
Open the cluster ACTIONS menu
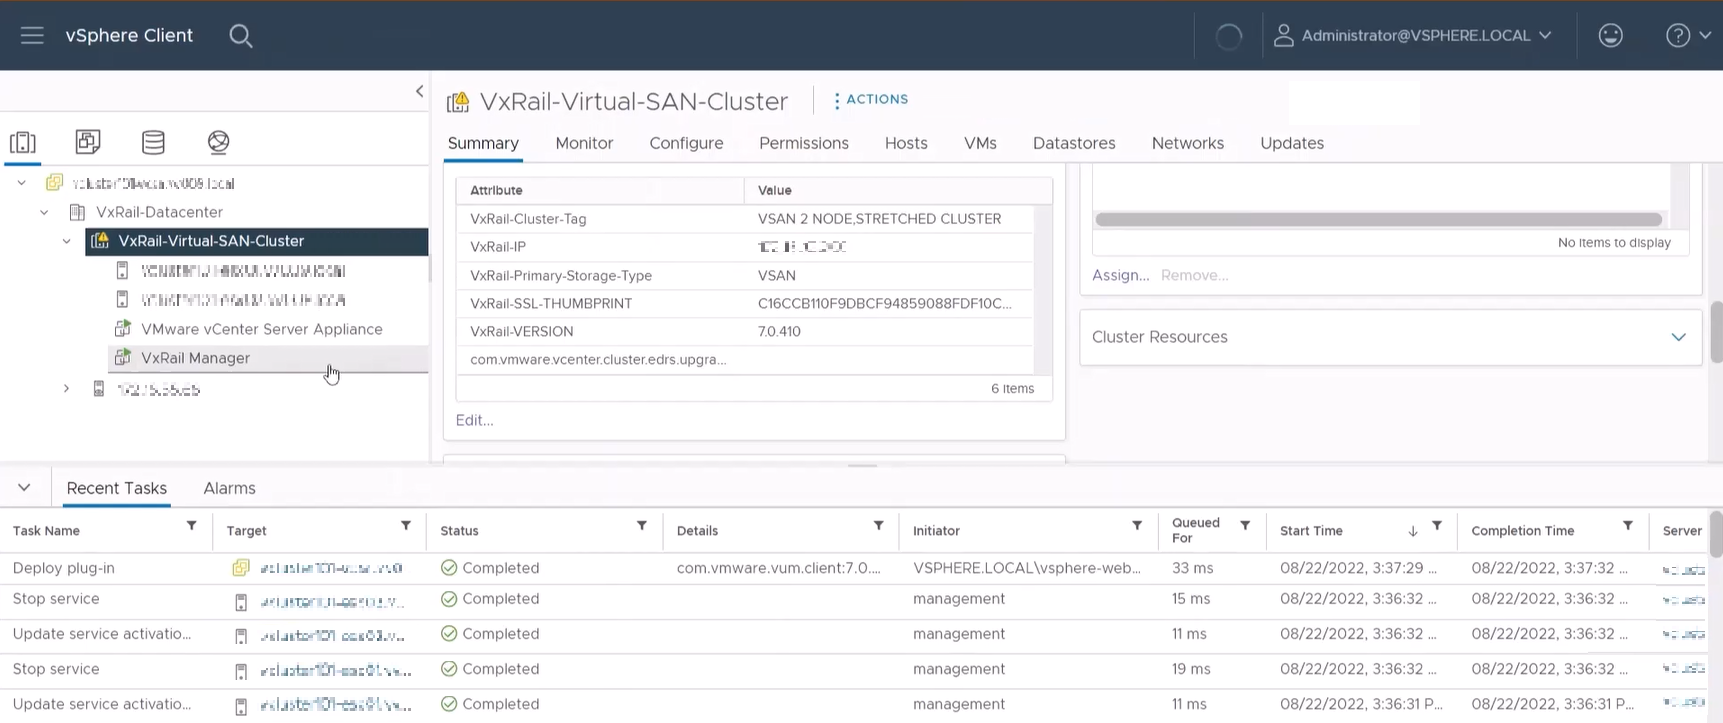pos(870,100)
